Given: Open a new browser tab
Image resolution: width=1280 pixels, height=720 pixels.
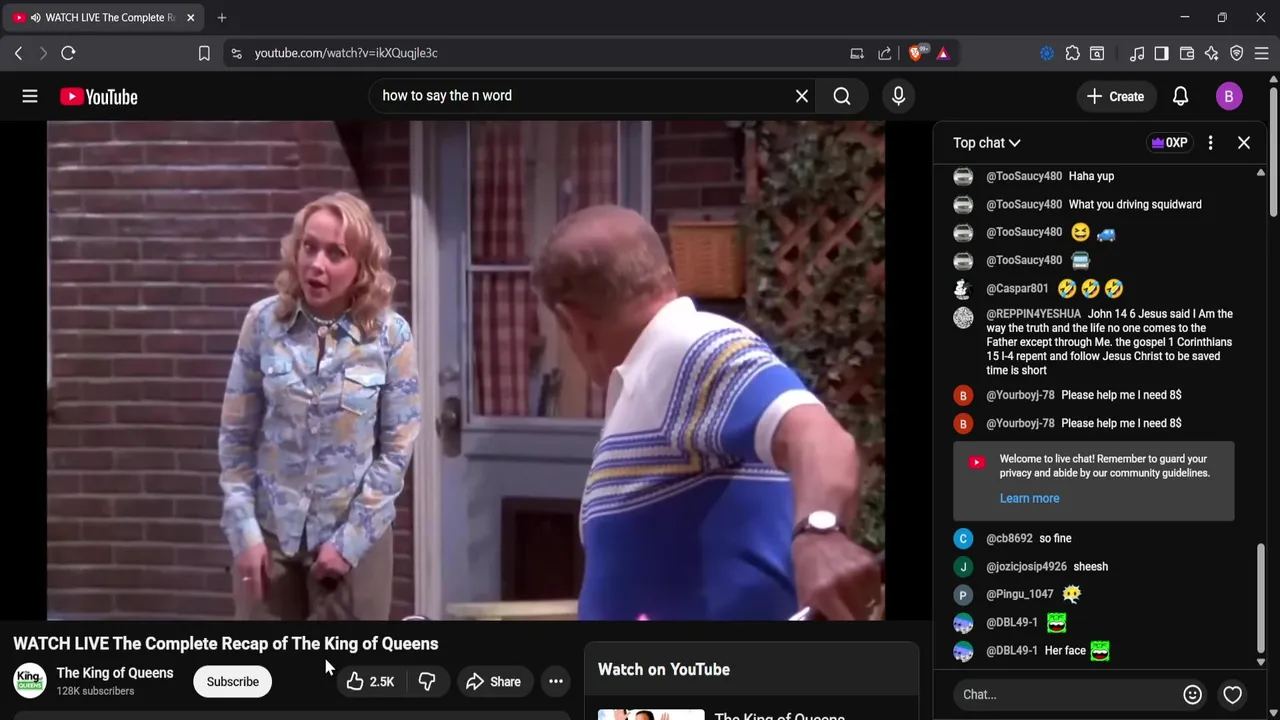Looking at the screenshot, I should click(x=222, y=17).
